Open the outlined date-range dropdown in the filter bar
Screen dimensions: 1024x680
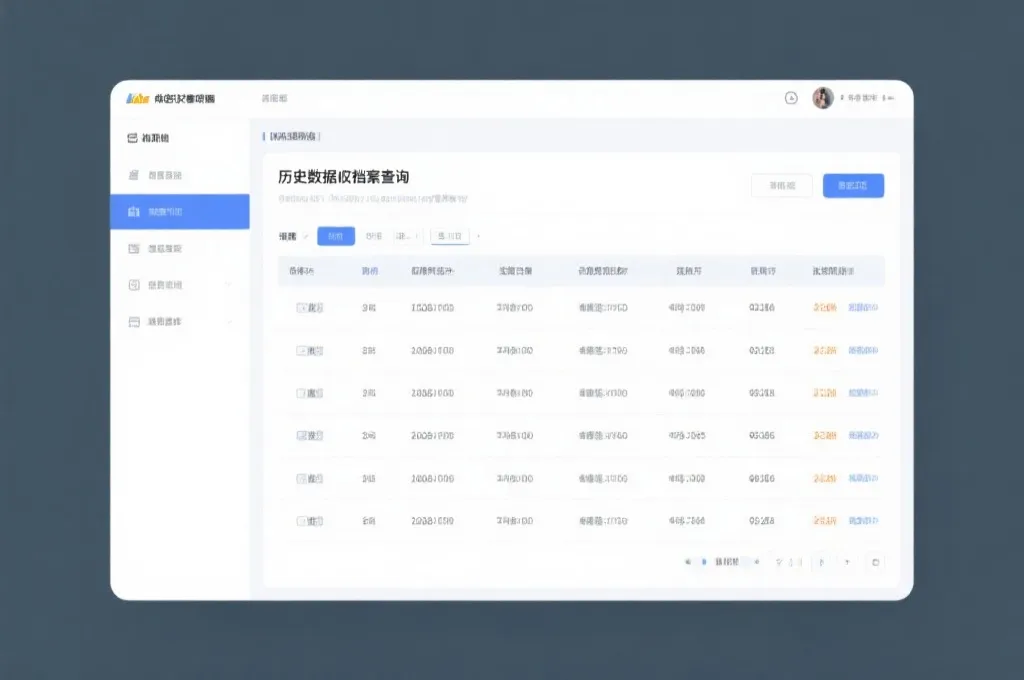click(448, 236)
